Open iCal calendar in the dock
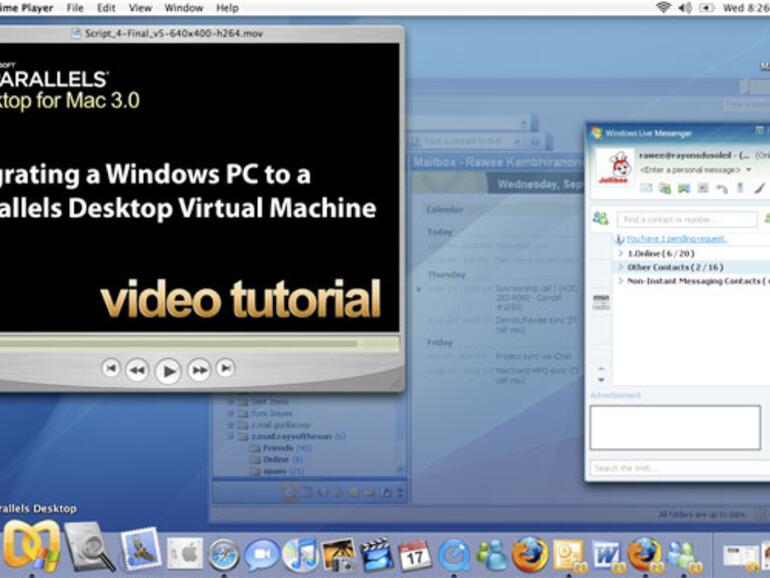The width and height of the screenshot is (770, 578). click(x=414, y=553)
